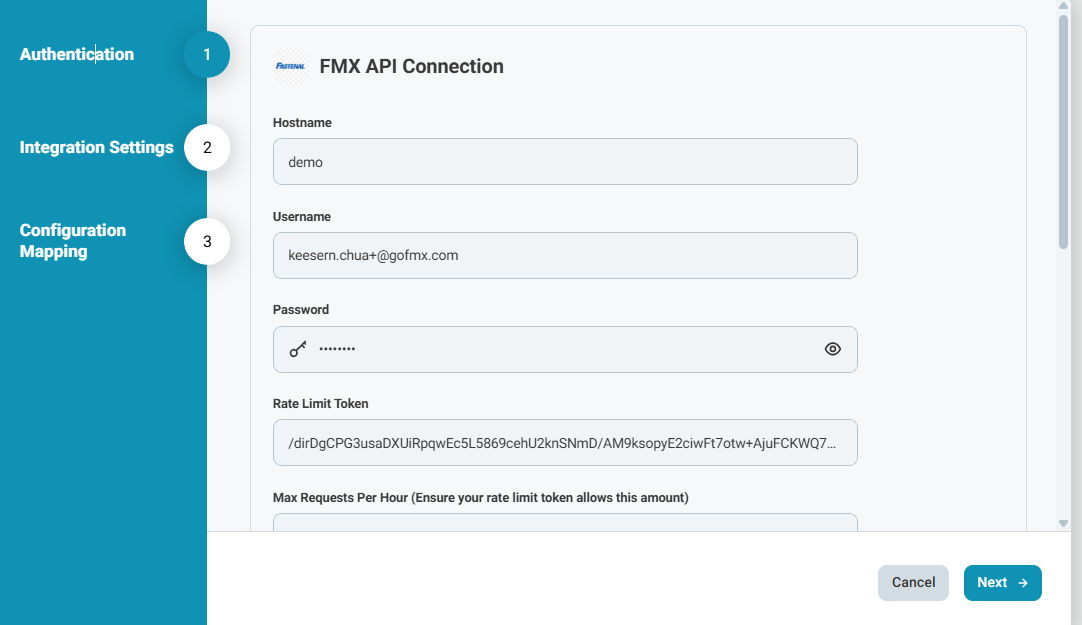Click the scrollbar up arrow
Image resolution: width=1082 pixels, height=625 pixels.
(1063, 6)
